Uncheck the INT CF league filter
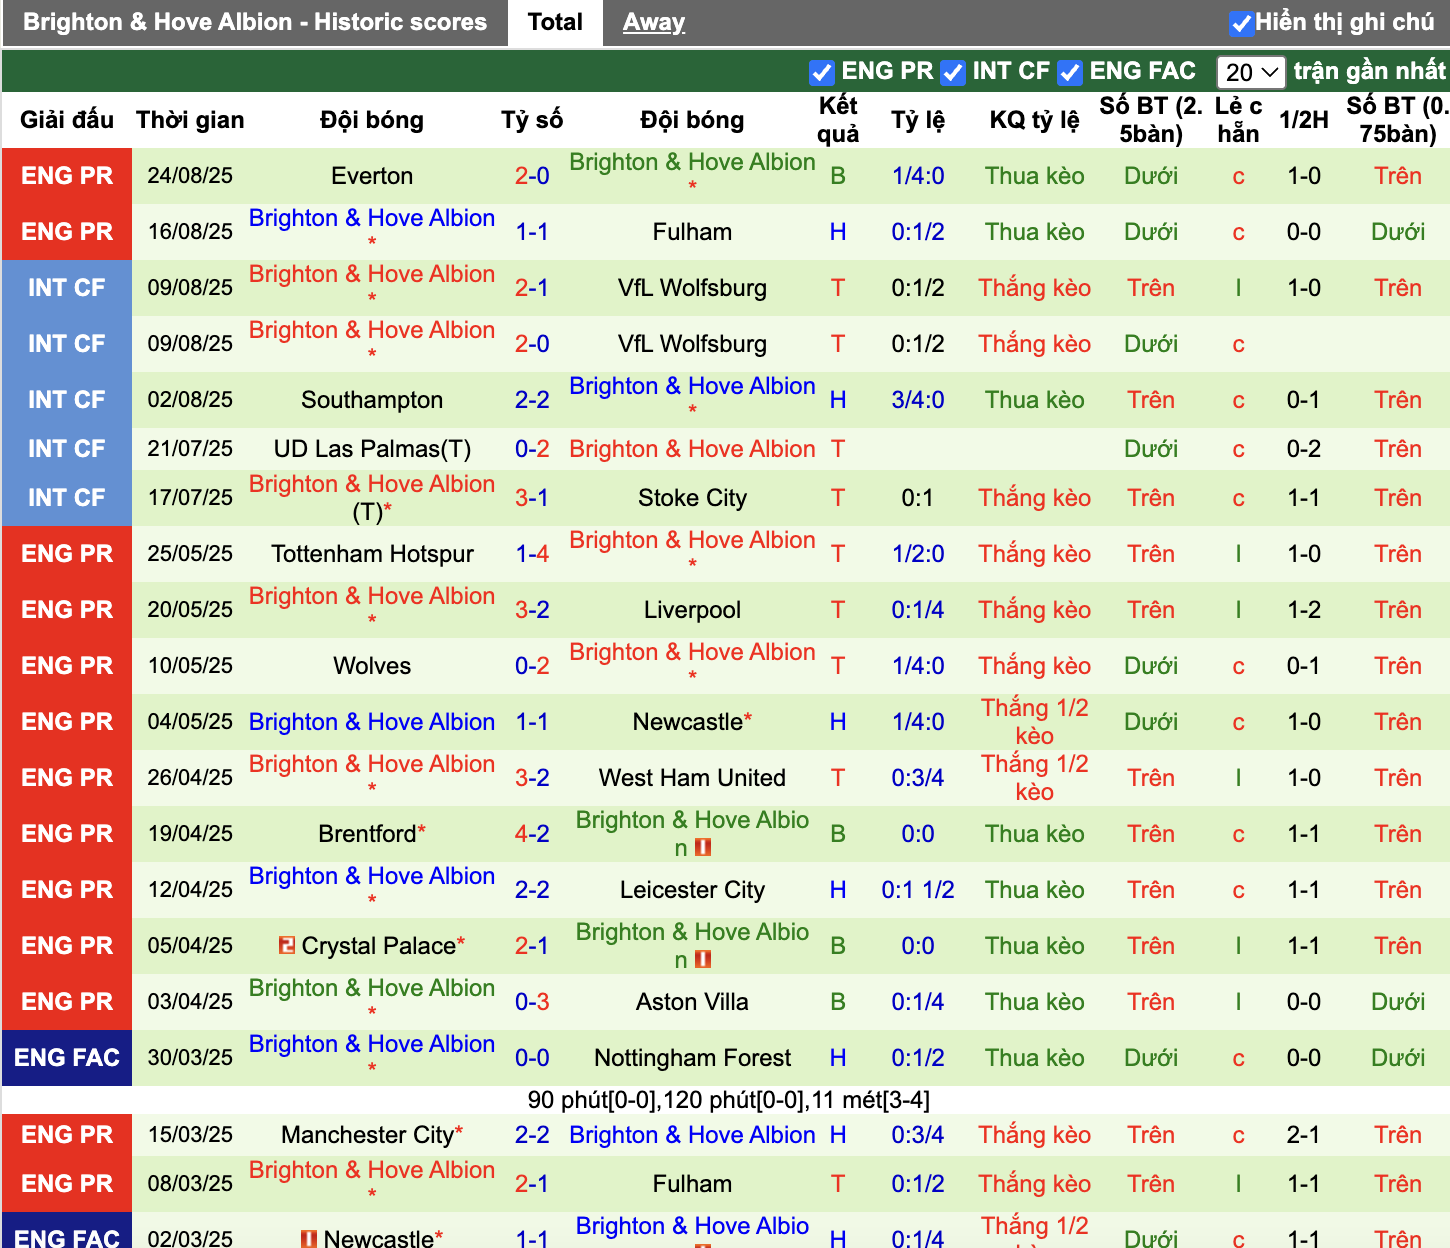This screenshot has width=1450, height=1248. click(x=953, y=72)
